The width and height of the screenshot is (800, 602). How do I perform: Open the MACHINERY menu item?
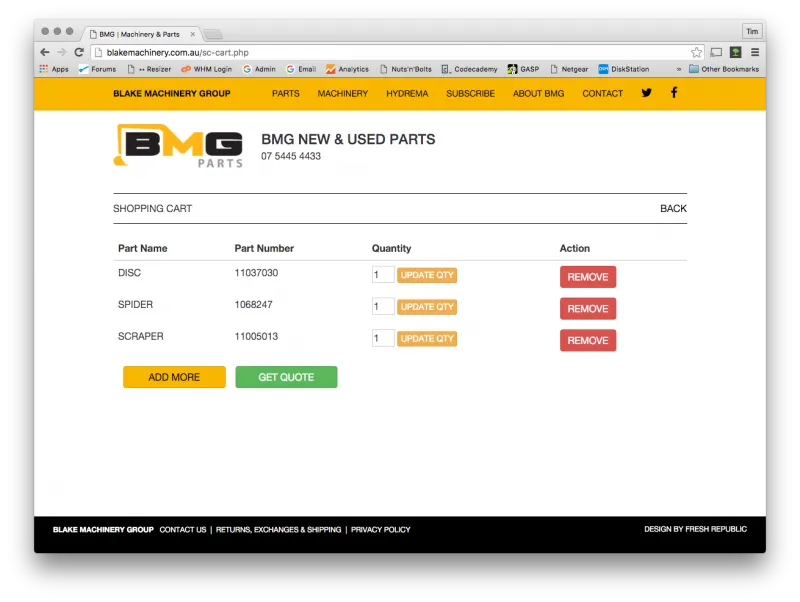tap(343, 93)
